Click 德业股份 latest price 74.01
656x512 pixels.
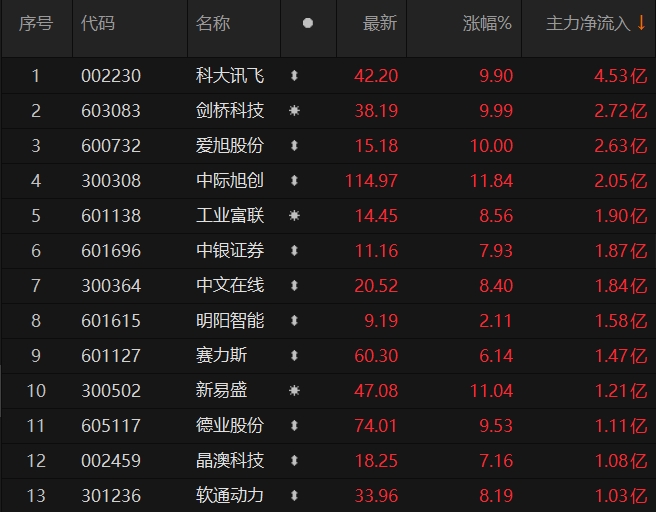coord(376,426)
